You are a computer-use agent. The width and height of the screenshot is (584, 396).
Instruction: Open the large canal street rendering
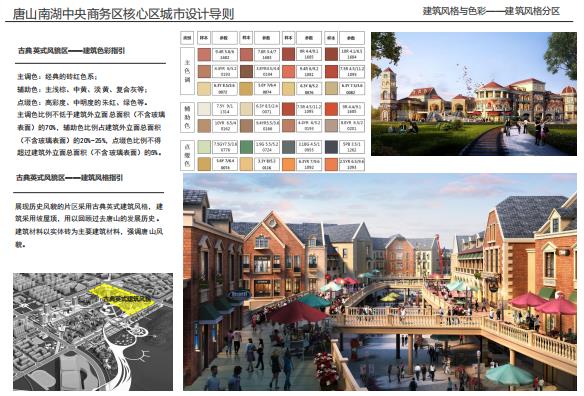pyautogui.click(x=380, y=282)
